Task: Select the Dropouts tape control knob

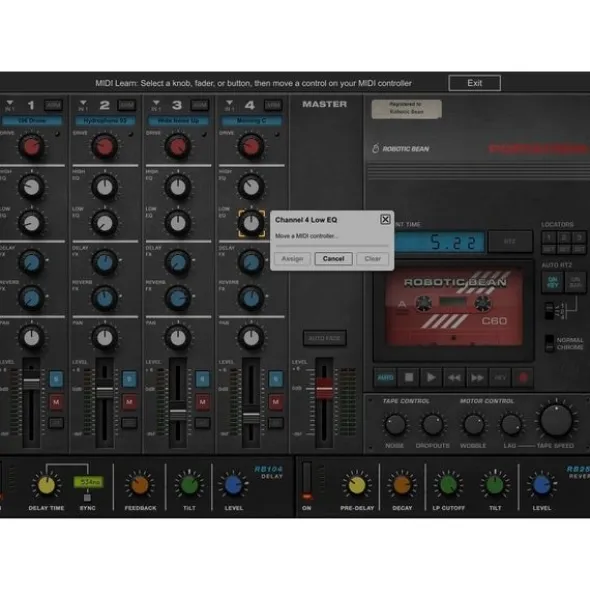Action: click(432, 424)
